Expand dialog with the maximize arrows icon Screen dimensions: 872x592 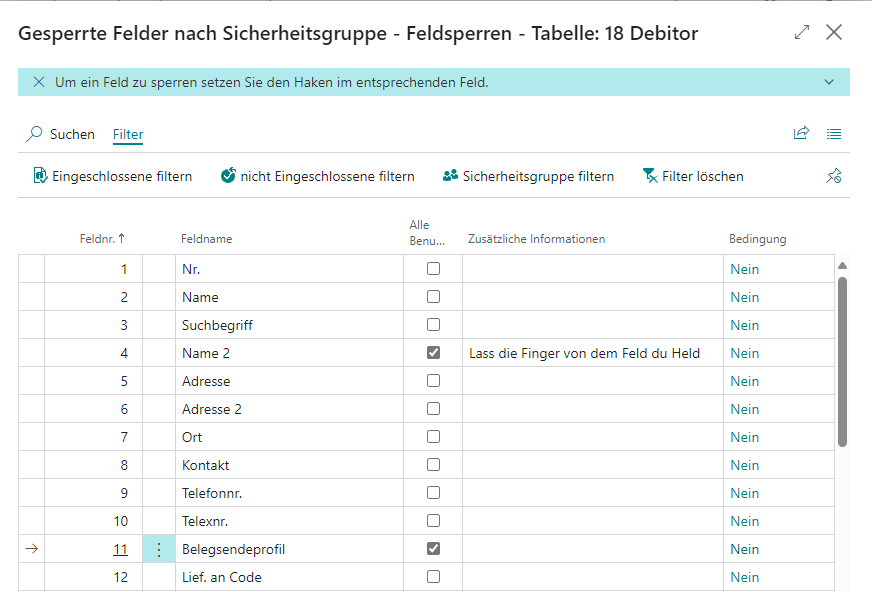tap(802, 32)
